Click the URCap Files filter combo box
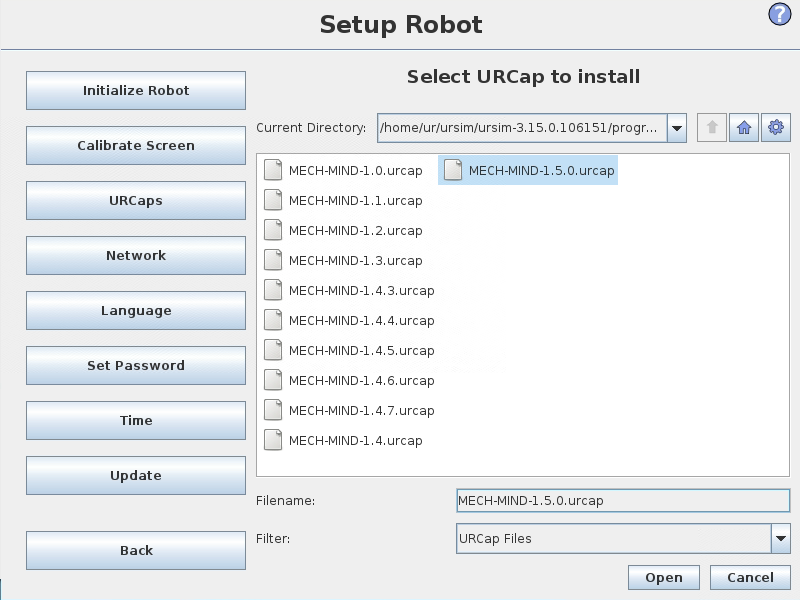The image size is (800, 600). tap(612, 539)
